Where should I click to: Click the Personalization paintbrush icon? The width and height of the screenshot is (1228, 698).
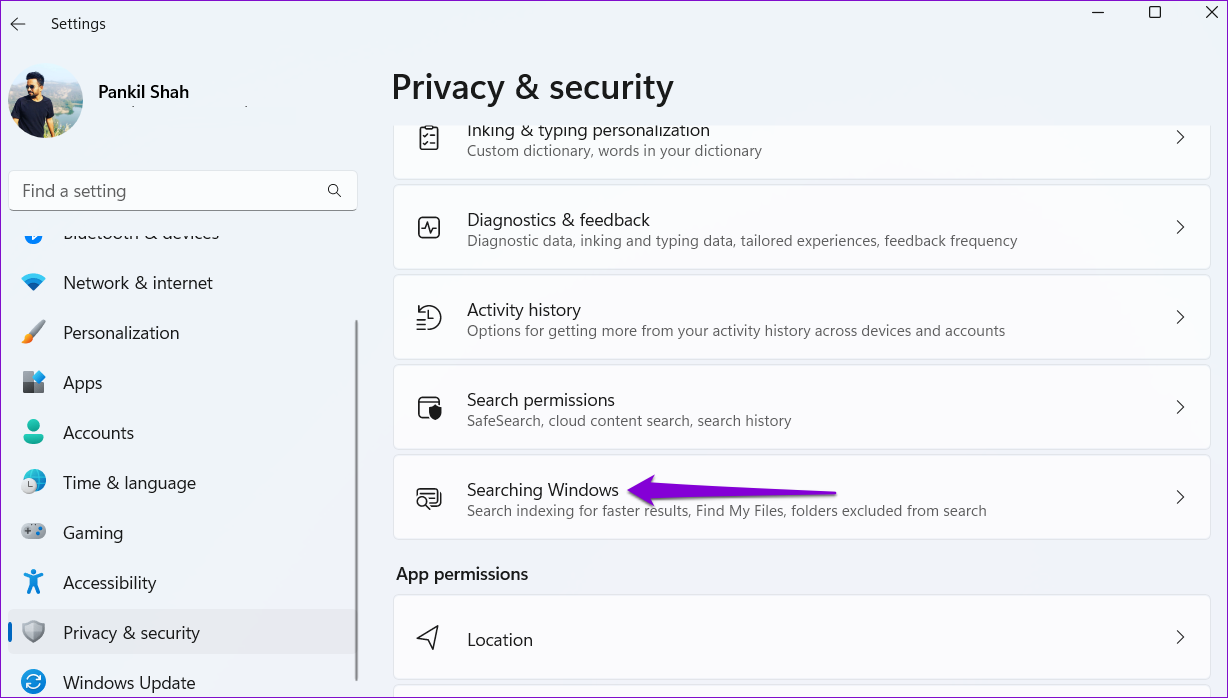click(34, 333)
